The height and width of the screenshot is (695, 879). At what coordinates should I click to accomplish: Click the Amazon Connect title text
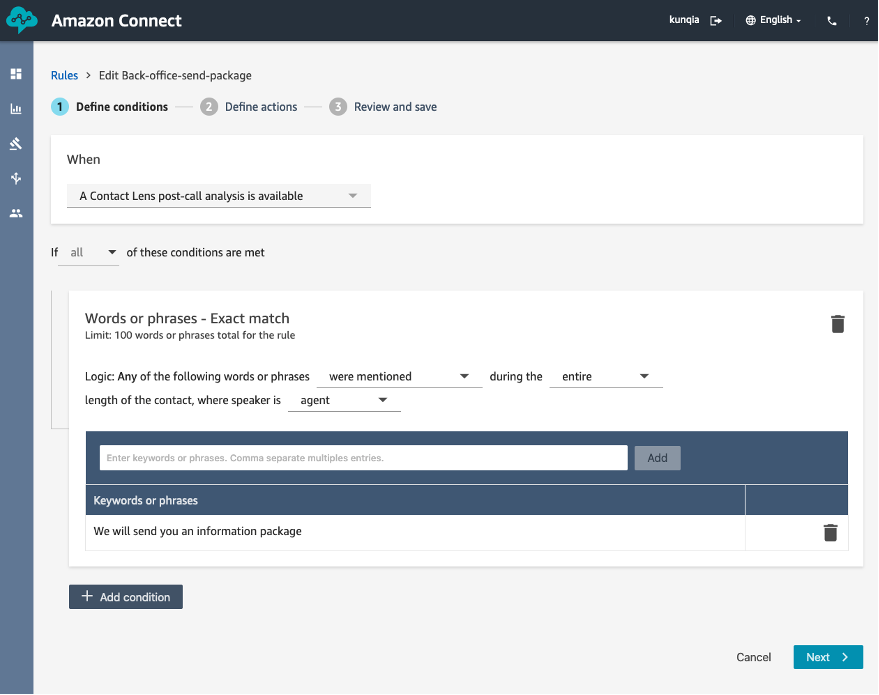[x=117, y=21]
